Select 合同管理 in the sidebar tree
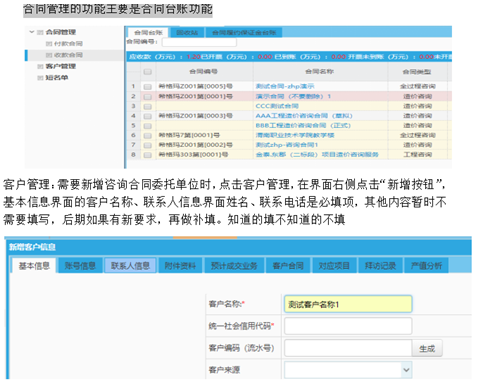Image resolution: width=485 pixels, height=392 pixels. (x=61, y=32)
